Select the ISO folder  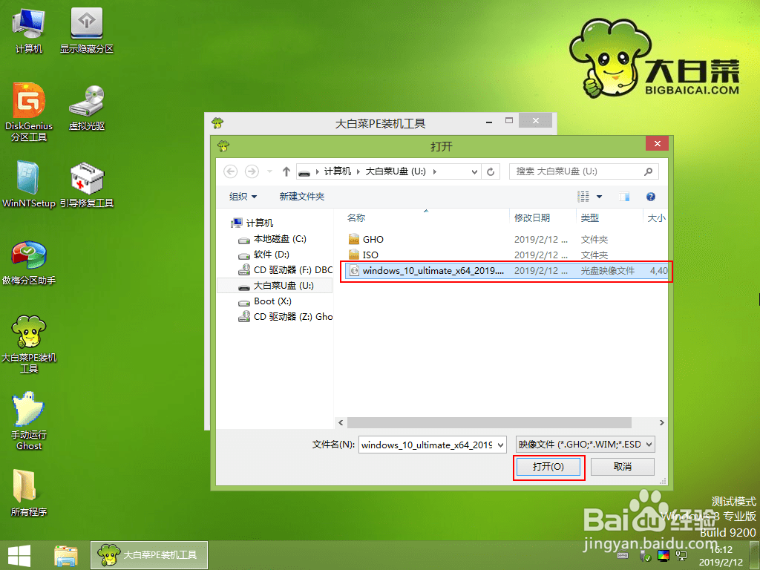(364, 255)
